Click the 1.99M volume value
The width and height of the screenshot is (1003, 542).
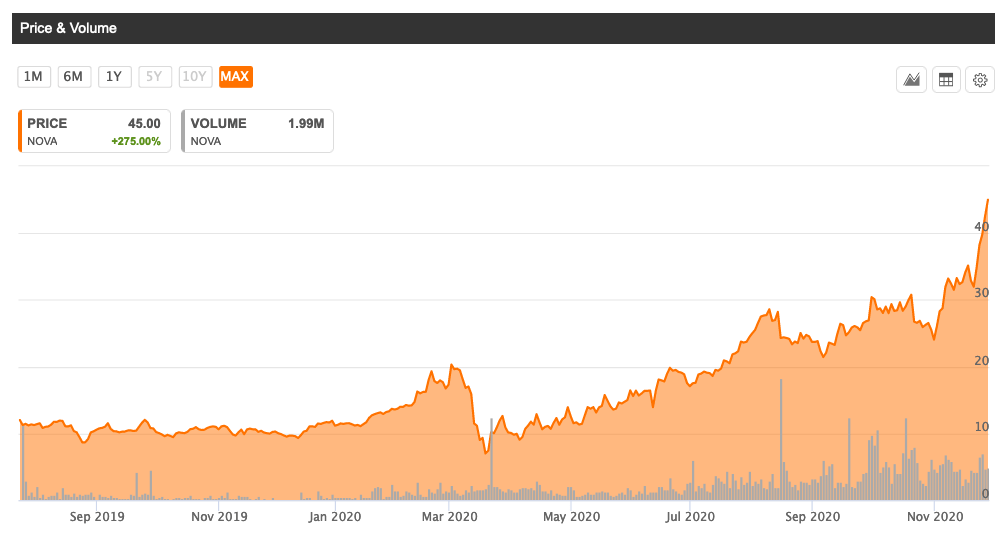(x=305, y=123)
